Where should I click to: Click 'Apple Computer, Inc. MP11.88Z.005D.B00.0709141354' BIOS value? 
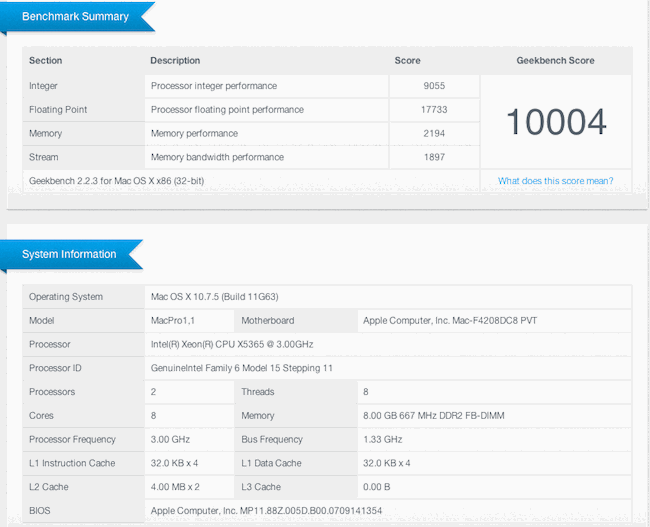[x=266, y=510]
